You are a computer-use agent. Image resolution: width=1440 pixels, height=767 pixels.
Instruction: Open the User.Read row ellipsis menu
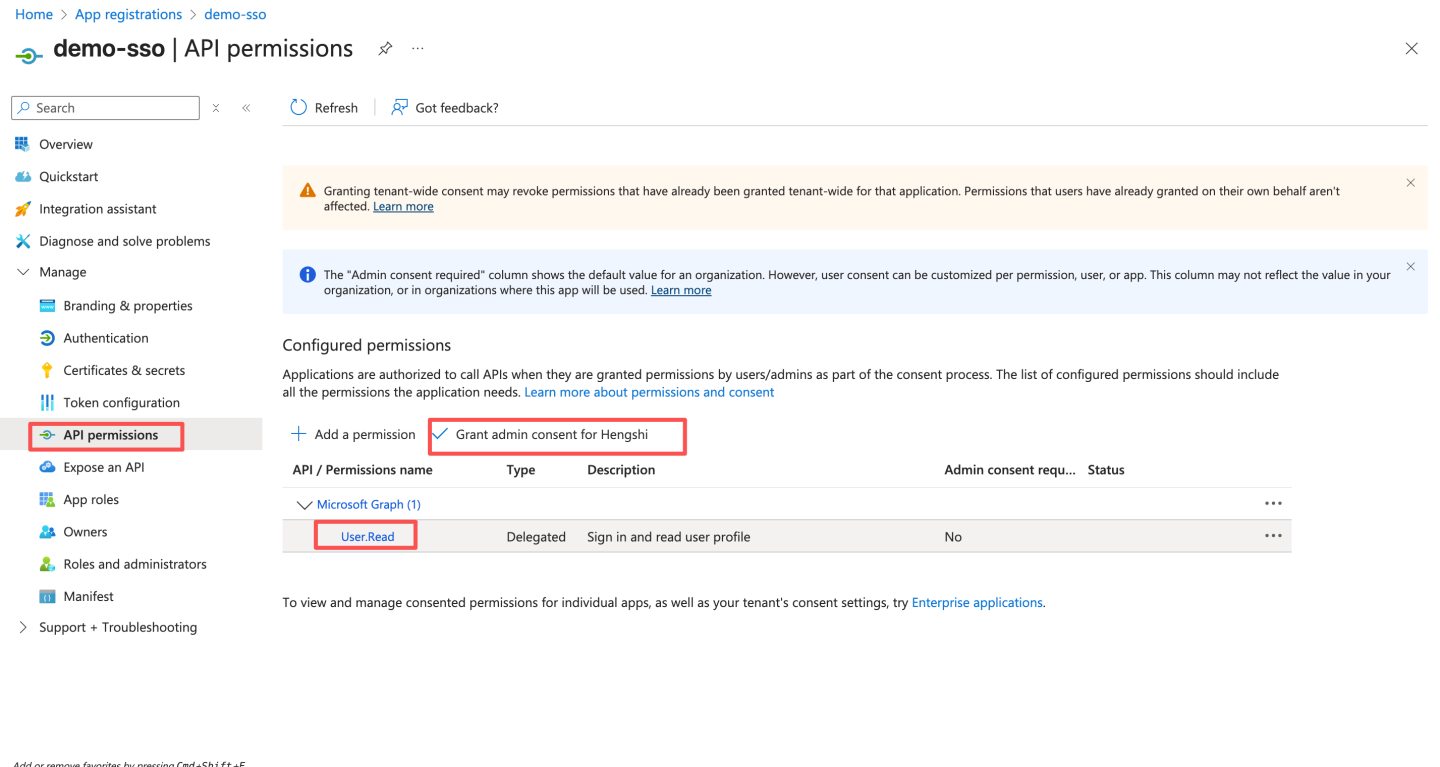(x=1273, y=536)
